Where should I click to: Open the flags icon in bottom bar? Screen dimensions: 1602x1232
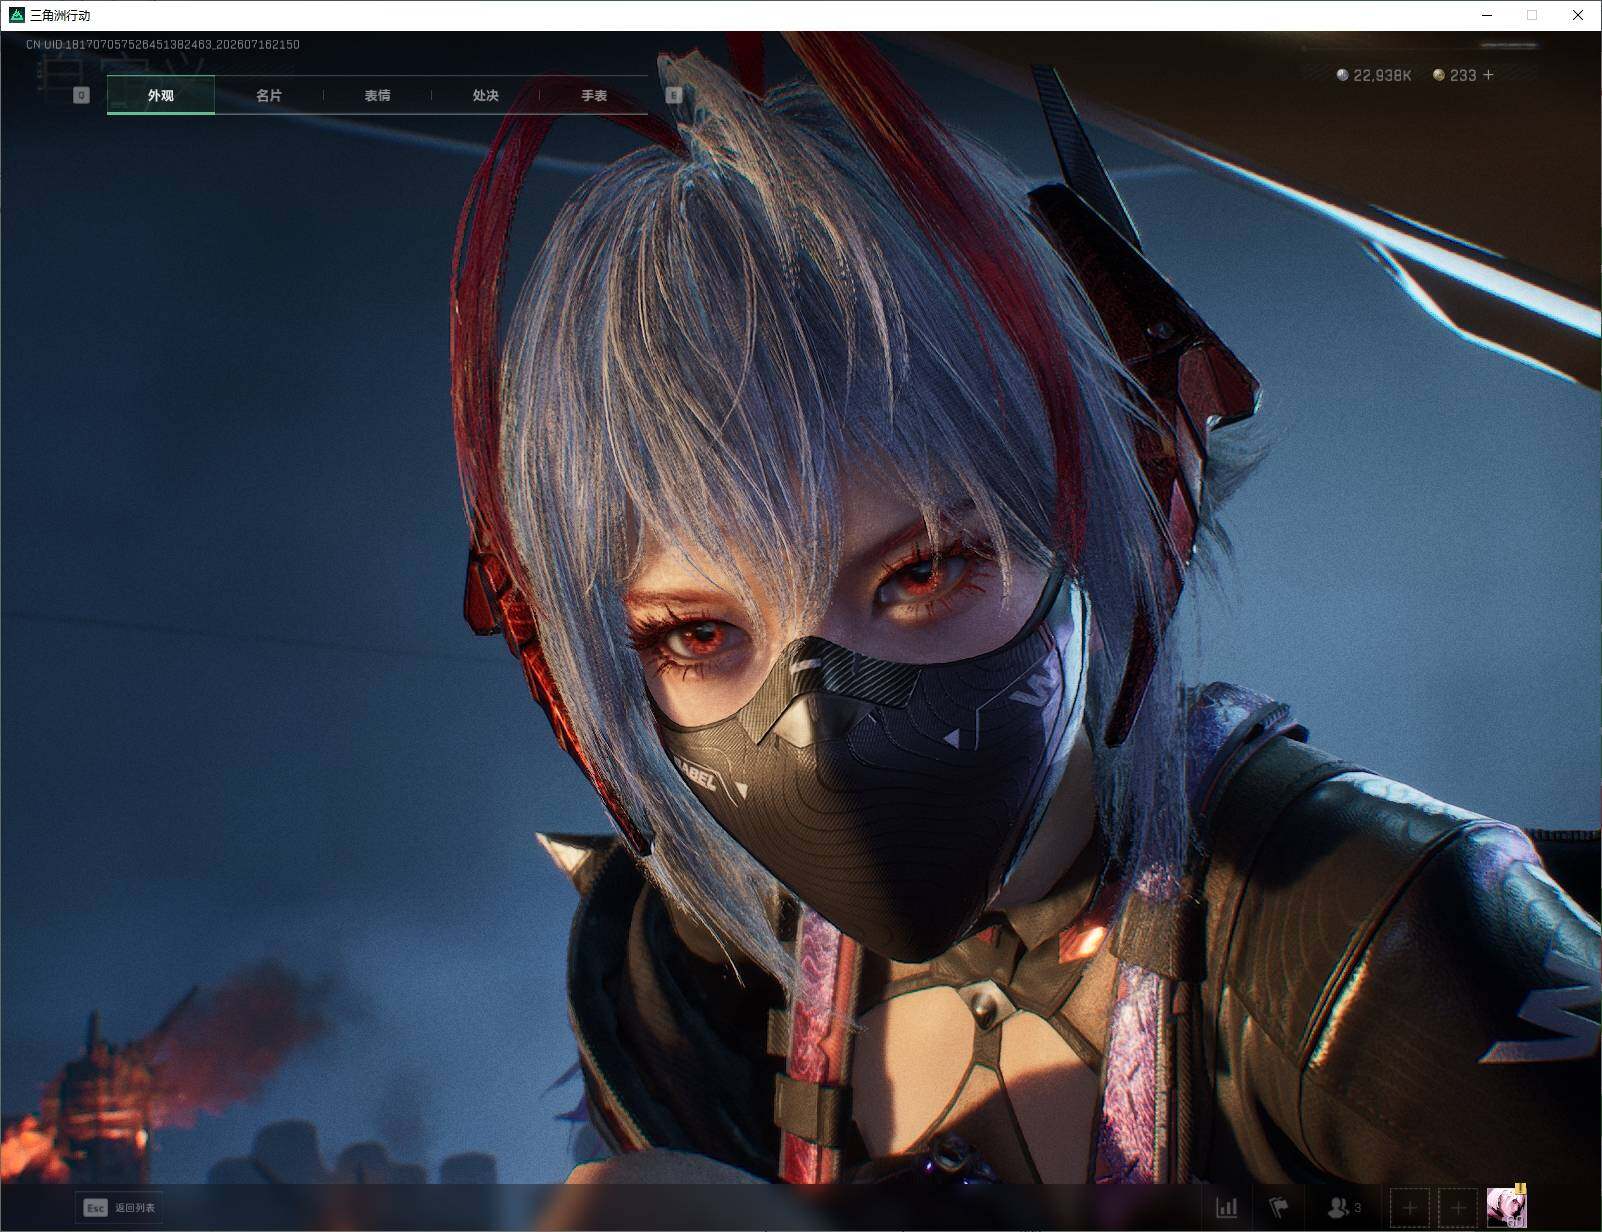[x=1279, y=1208]
